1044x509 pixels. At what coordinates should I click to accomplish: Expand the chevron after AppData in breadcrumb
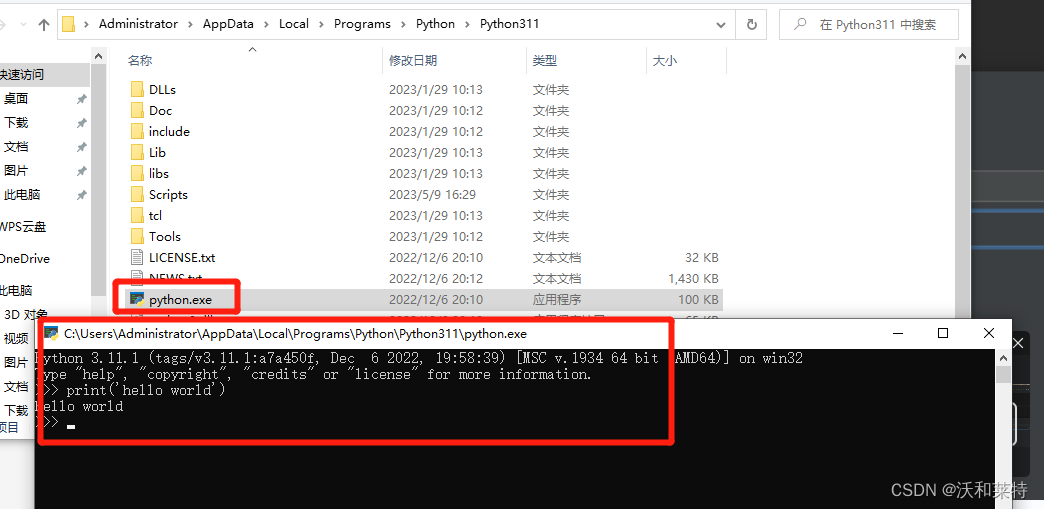266,25
